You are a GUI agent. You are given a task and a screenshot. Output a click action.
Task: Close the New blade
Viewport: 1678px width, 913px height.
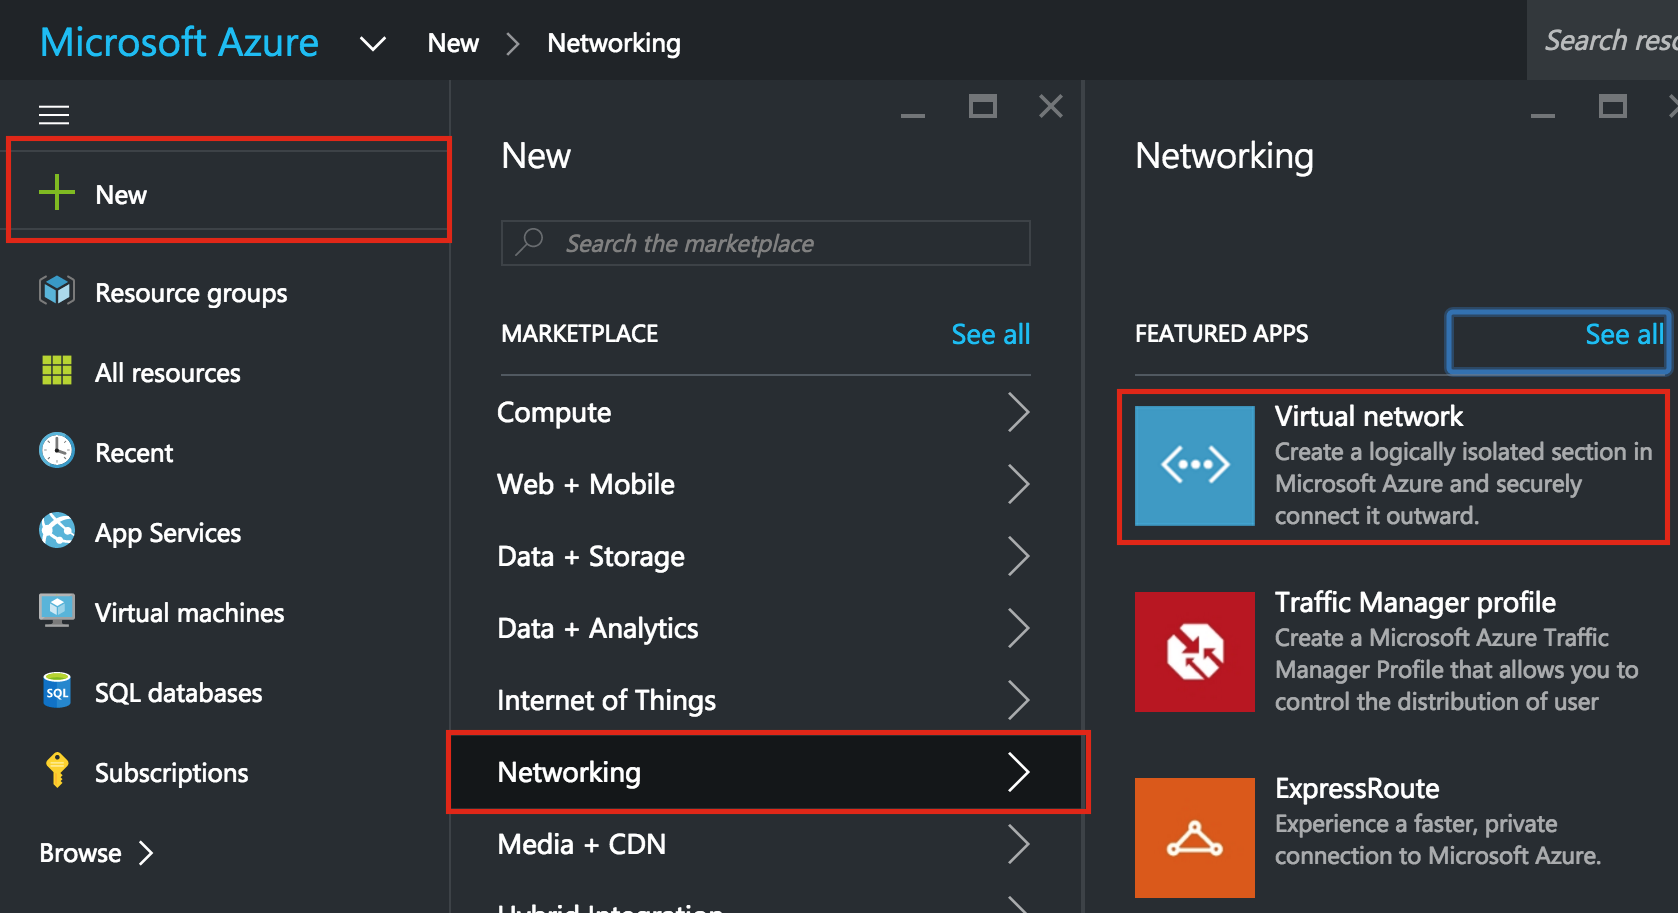click(x=1051, y=106)
